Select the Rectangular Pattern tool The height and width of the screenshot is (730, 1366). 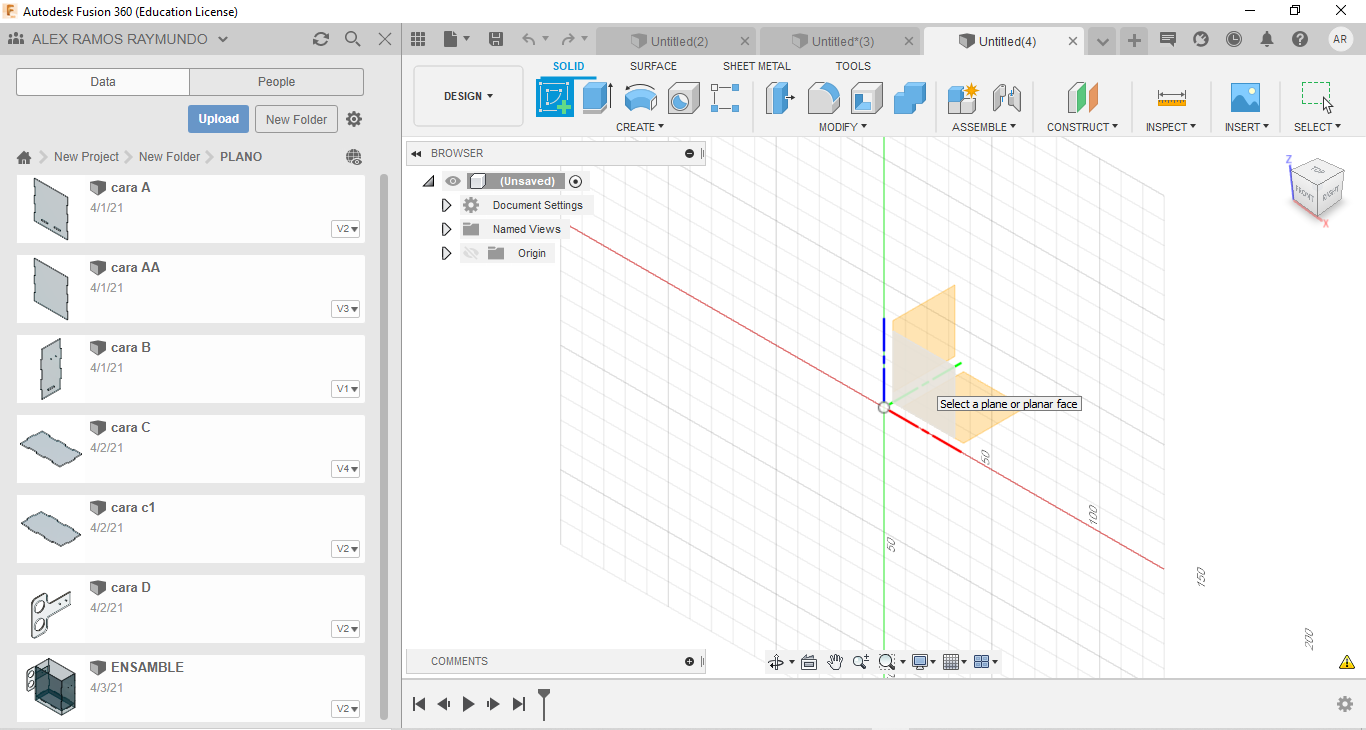click(725, 98)
